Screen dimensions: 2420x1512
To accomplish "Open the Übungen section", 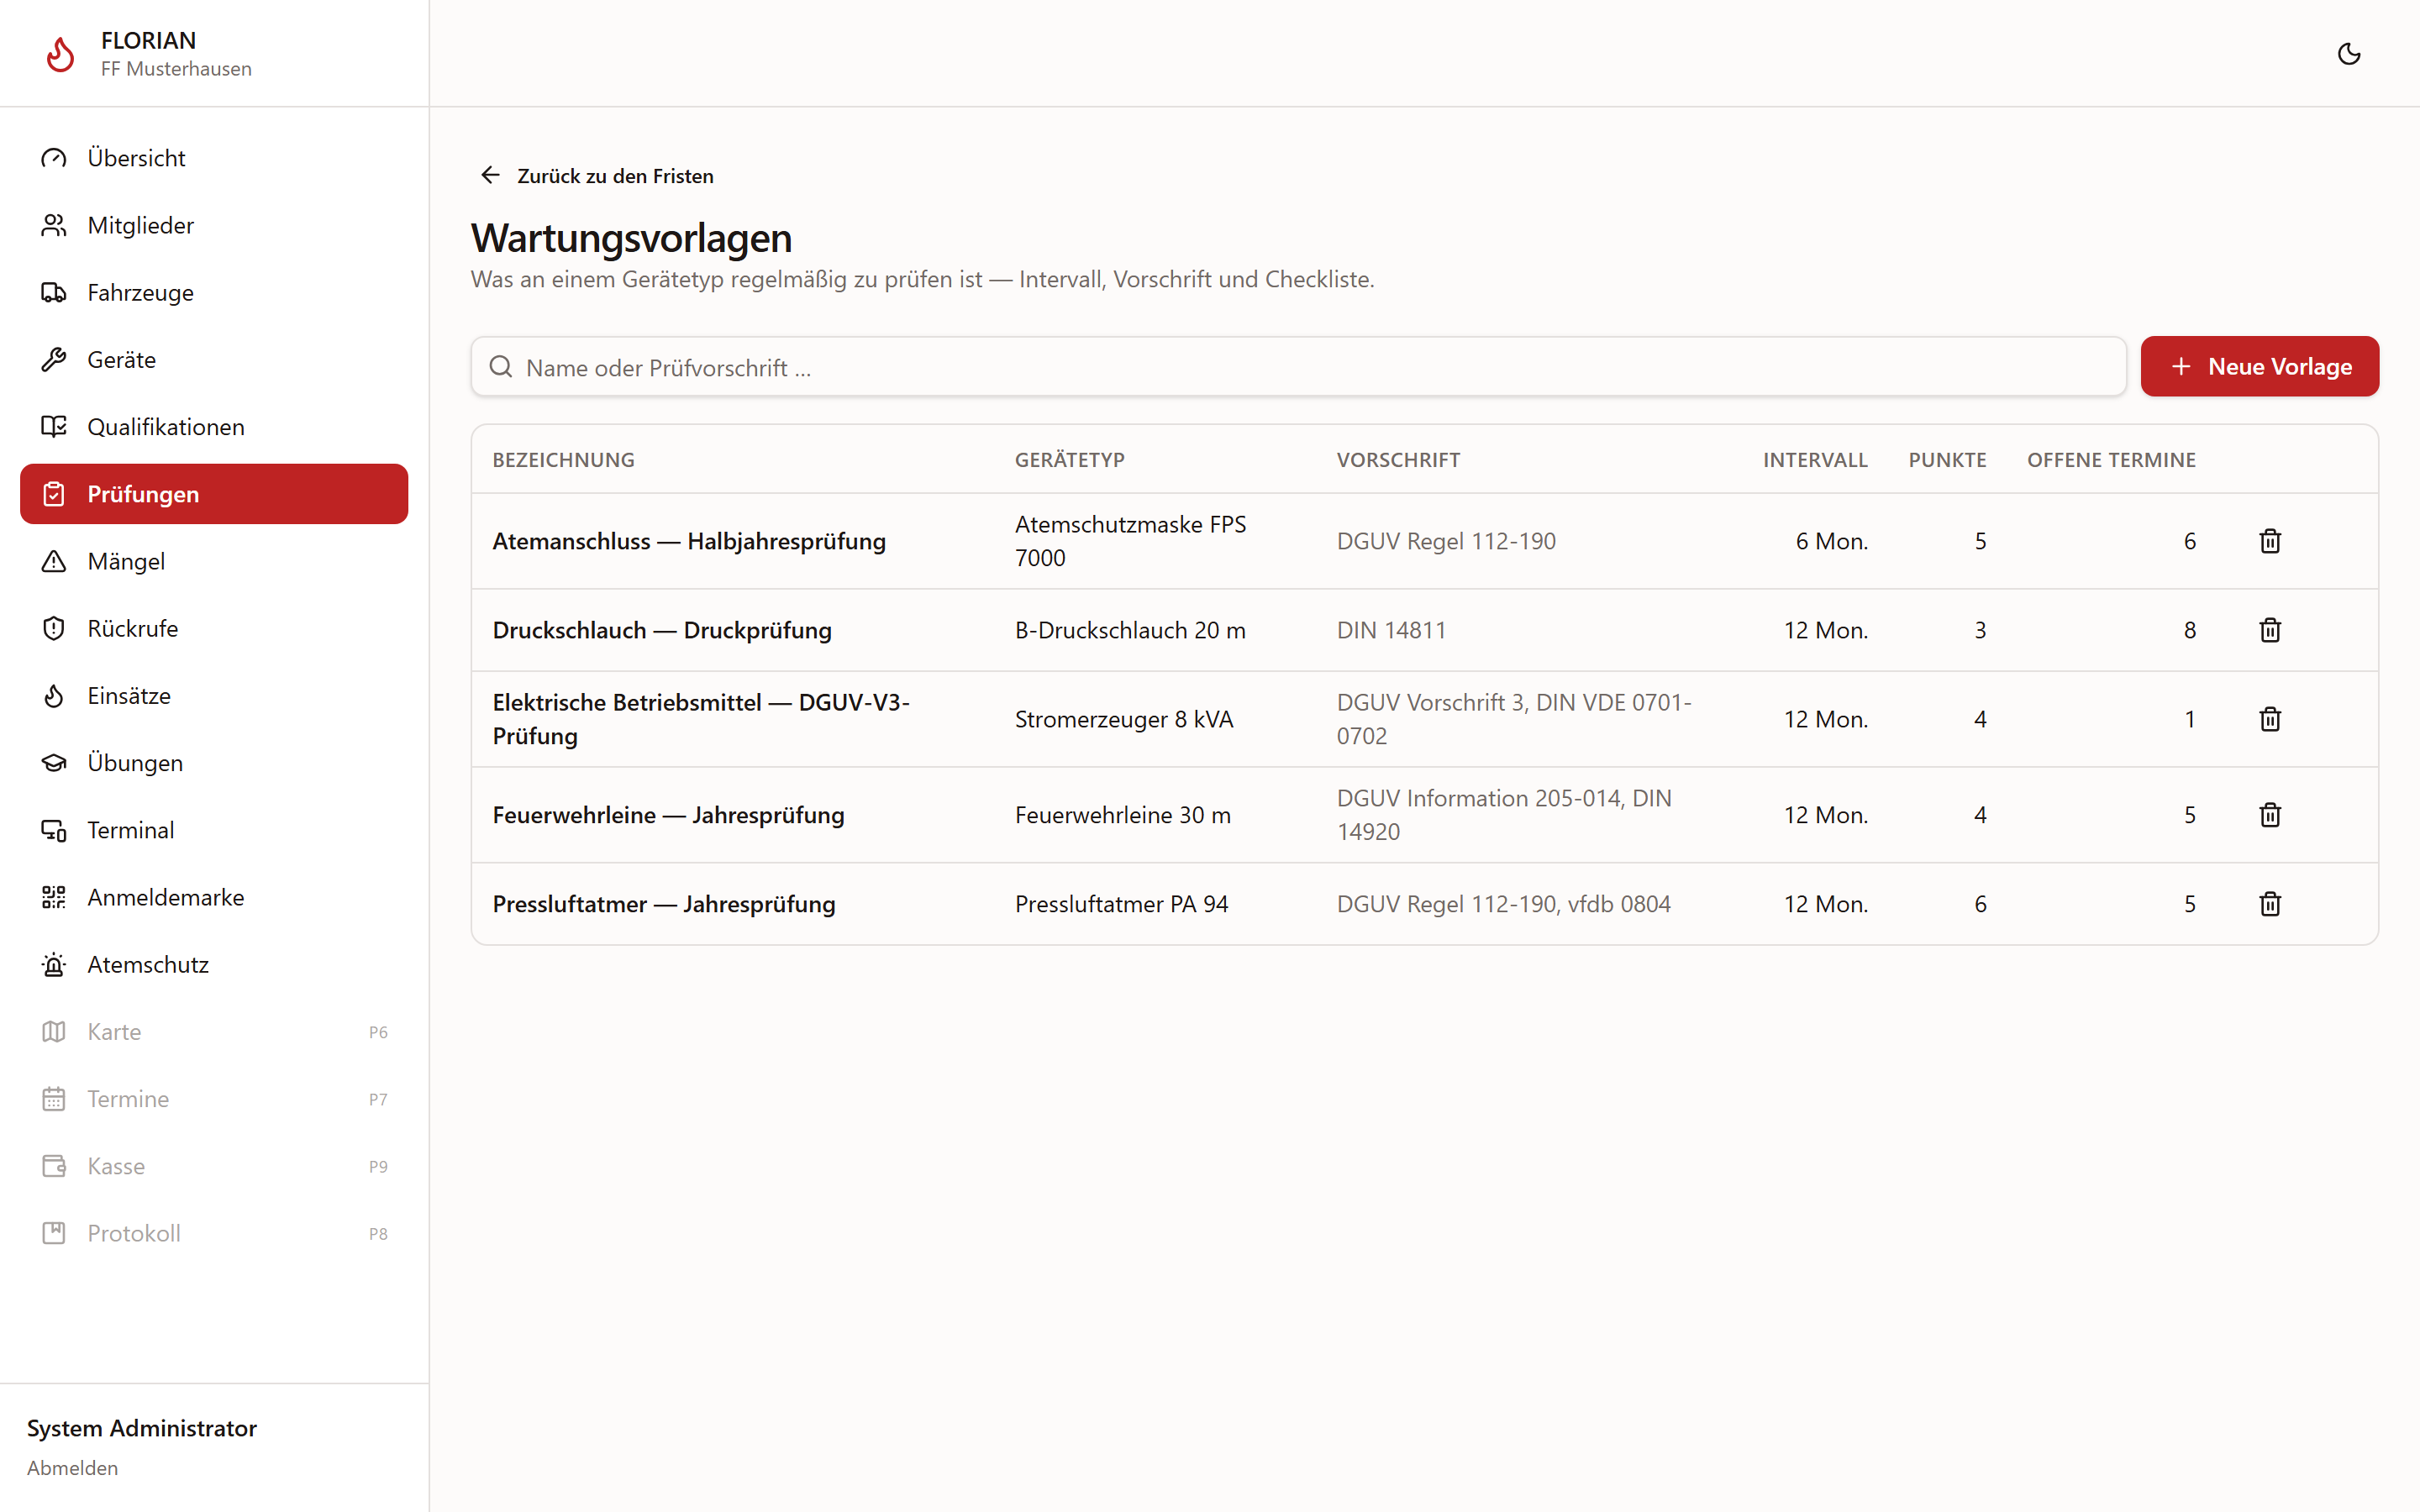I will tap(214, 763).
